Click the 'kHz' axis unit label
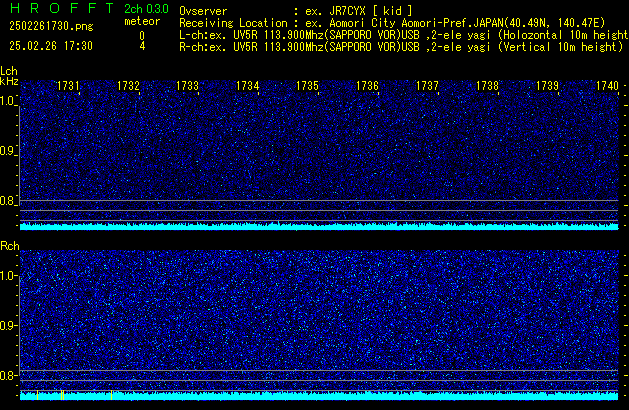The width and height of the screenshot is (629, 410). pyautogui.click(x=9, y=81)
